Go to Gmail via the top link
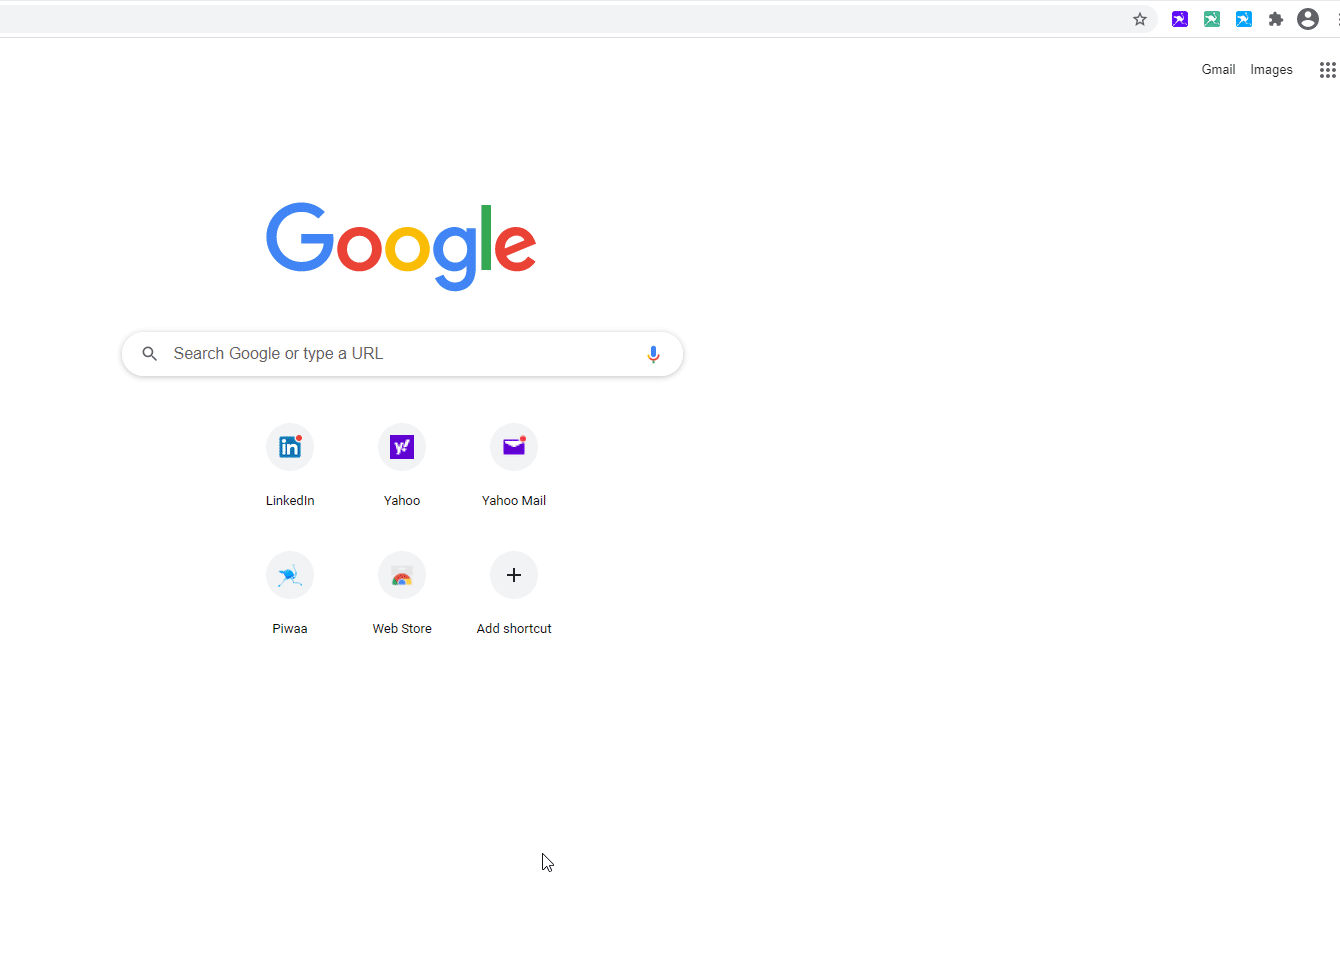This screenshot has height=956, width=1340. point(1218,70)
